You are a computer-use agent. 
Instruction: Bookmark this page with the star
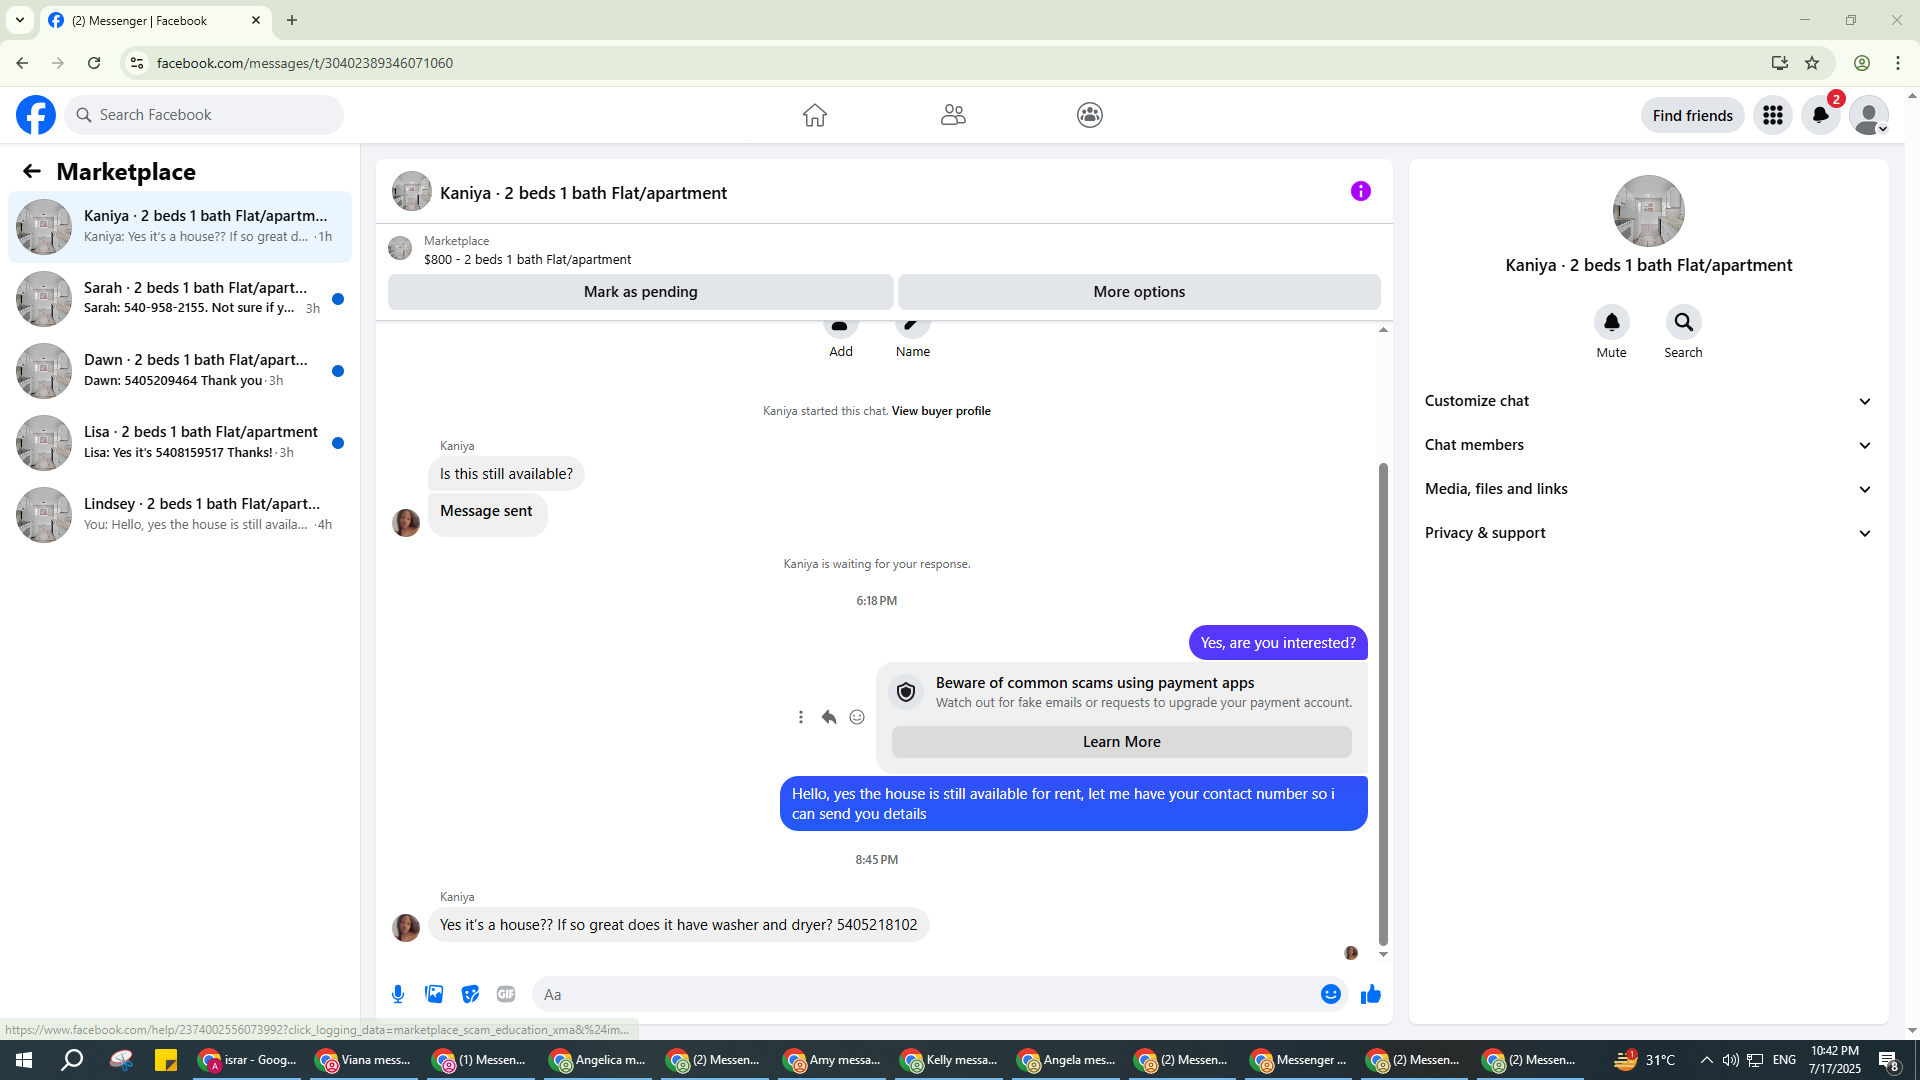point(1812,63)
